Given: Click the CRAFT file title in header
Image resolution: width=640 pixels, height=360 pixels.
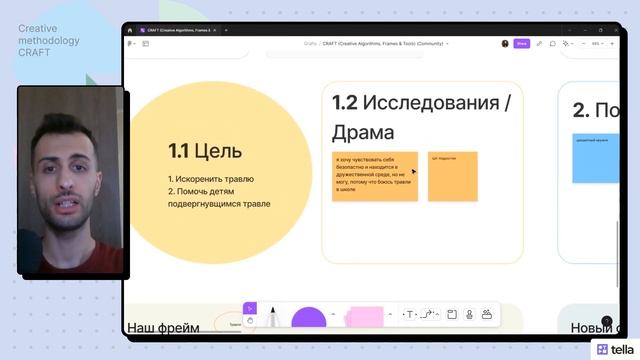Looking at the screenshot, I should pyautogui.click(x=382, y=44).
